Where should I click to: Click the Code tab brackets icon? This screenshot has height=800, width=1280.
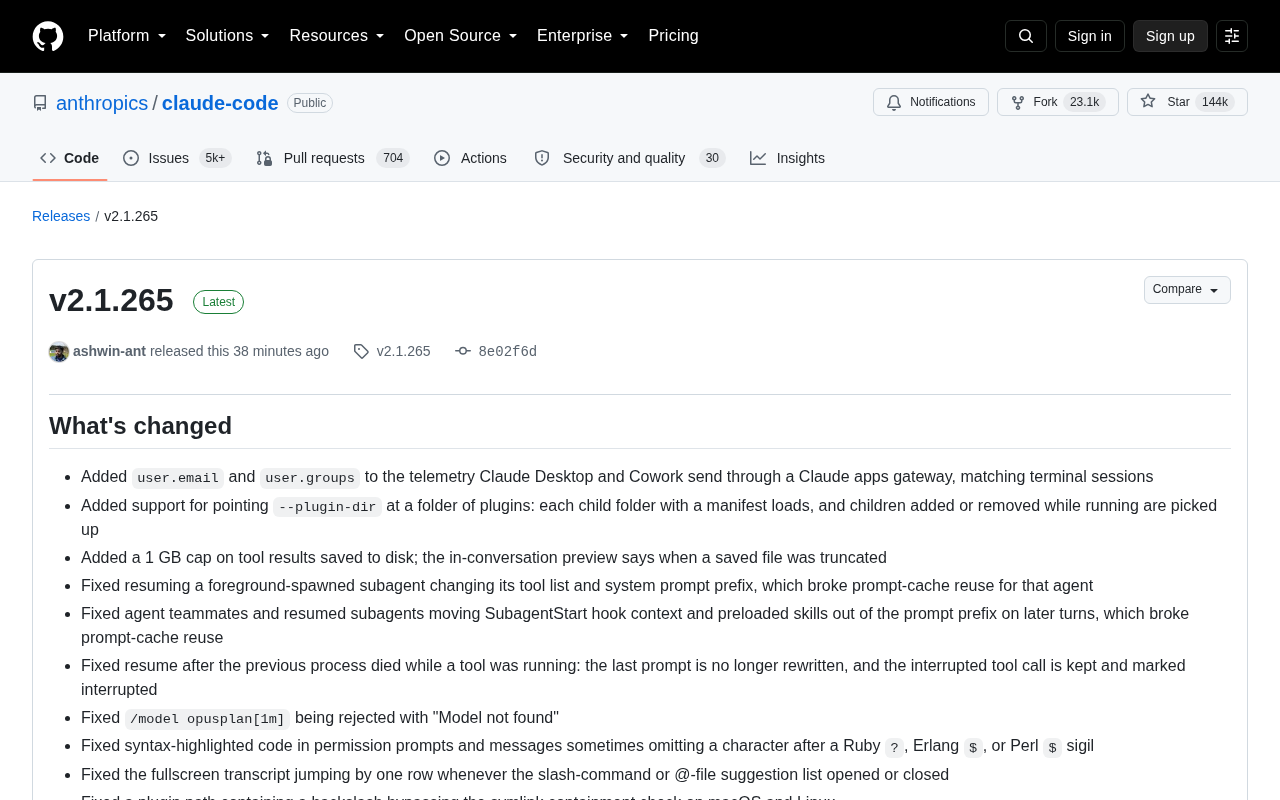tap(48, 158)
